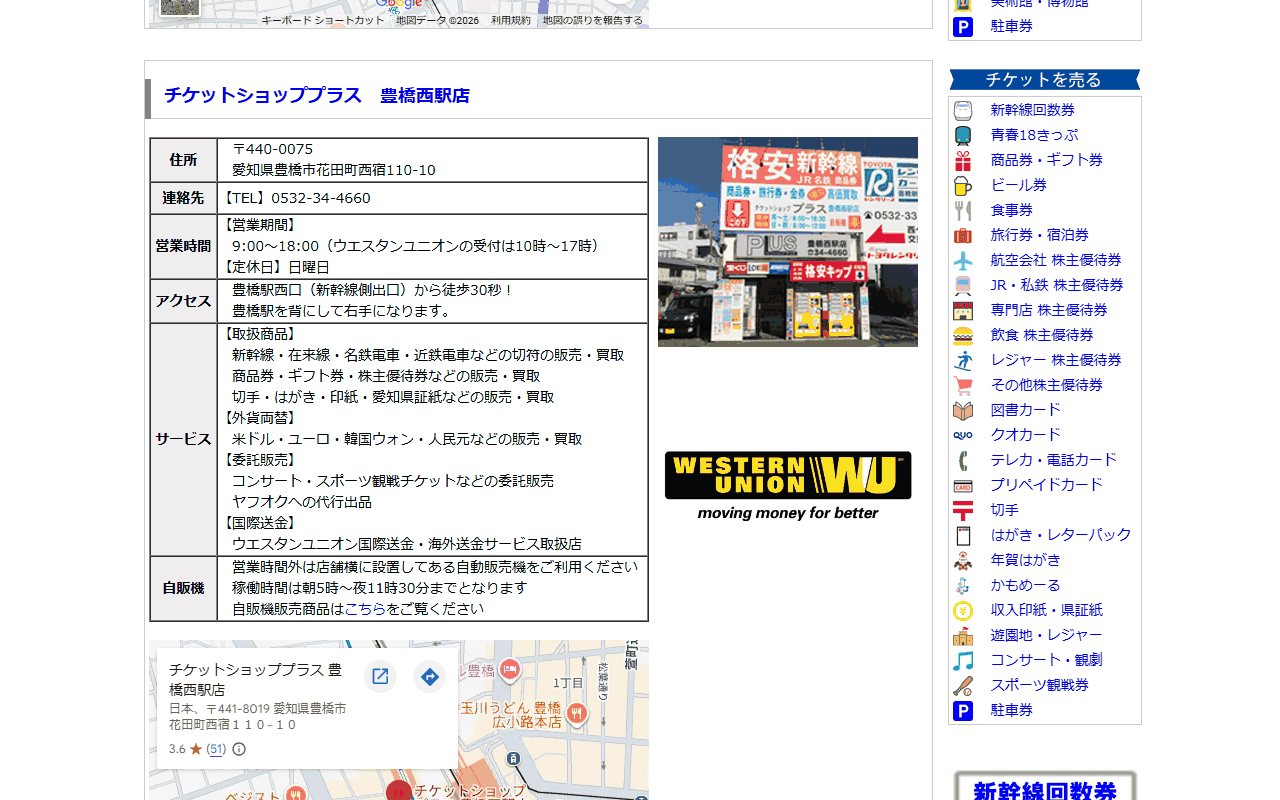The width and height of the screenshot is (1280, 800).
Task: Open the はがき・レターパック link
Action: coord(1061,535)
